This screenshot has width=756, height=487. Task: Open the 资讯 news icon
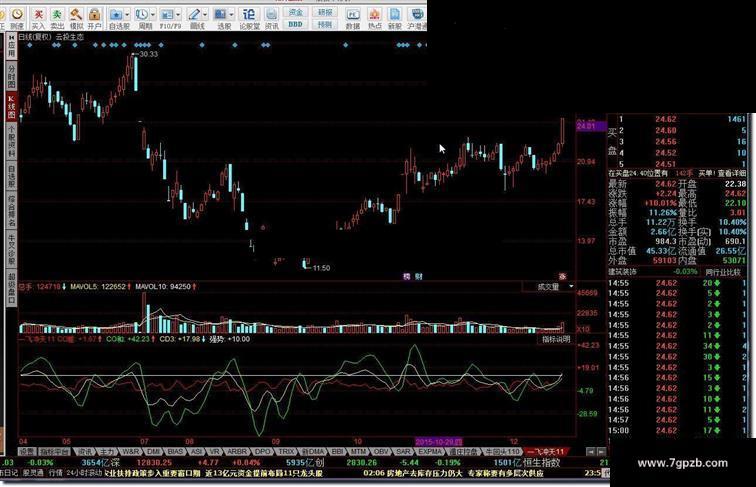click(x=271, y=18)
